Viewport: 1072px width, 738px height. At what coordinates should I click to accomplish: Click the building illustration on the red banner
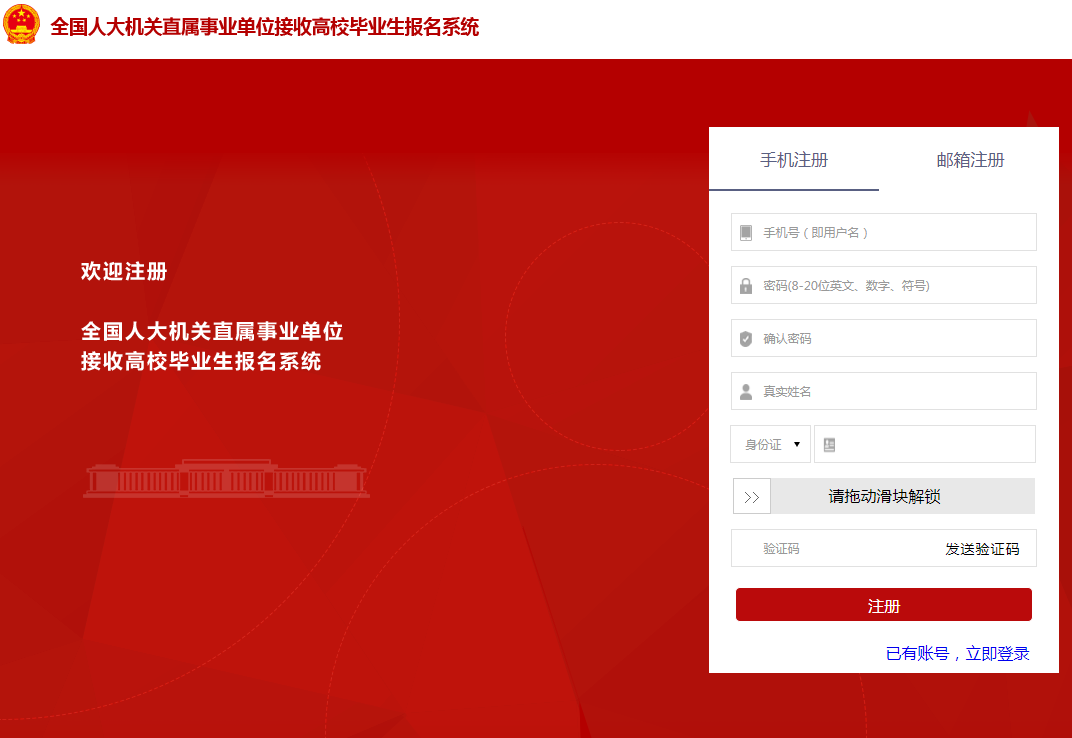227,480
